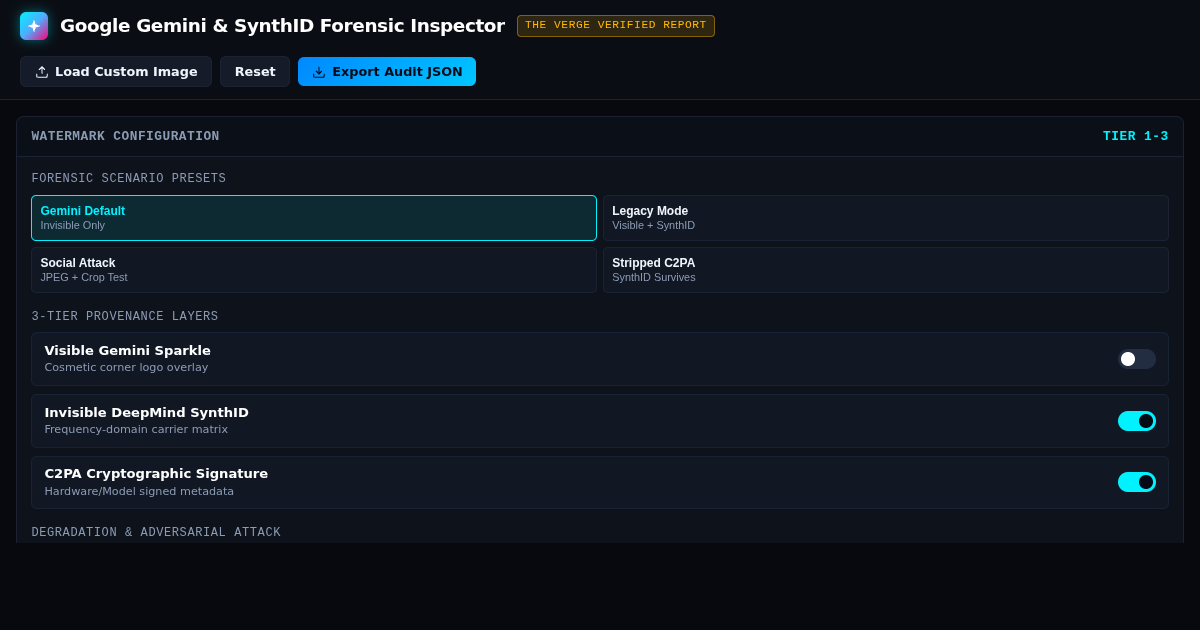Click the Gemini sparkle app logo icon
Viewport: 1200px width, 630px height.
click(x=34, y=26)
